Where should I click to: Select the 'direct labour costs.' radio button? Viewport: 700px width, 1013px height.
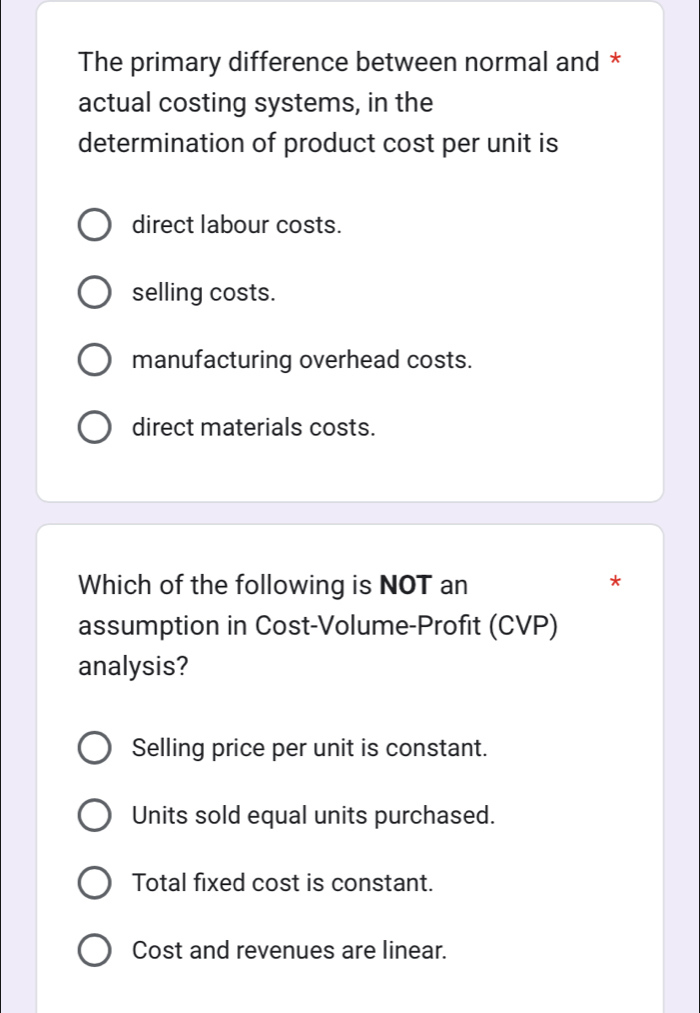pyautogui.click(x=95, y=226)
